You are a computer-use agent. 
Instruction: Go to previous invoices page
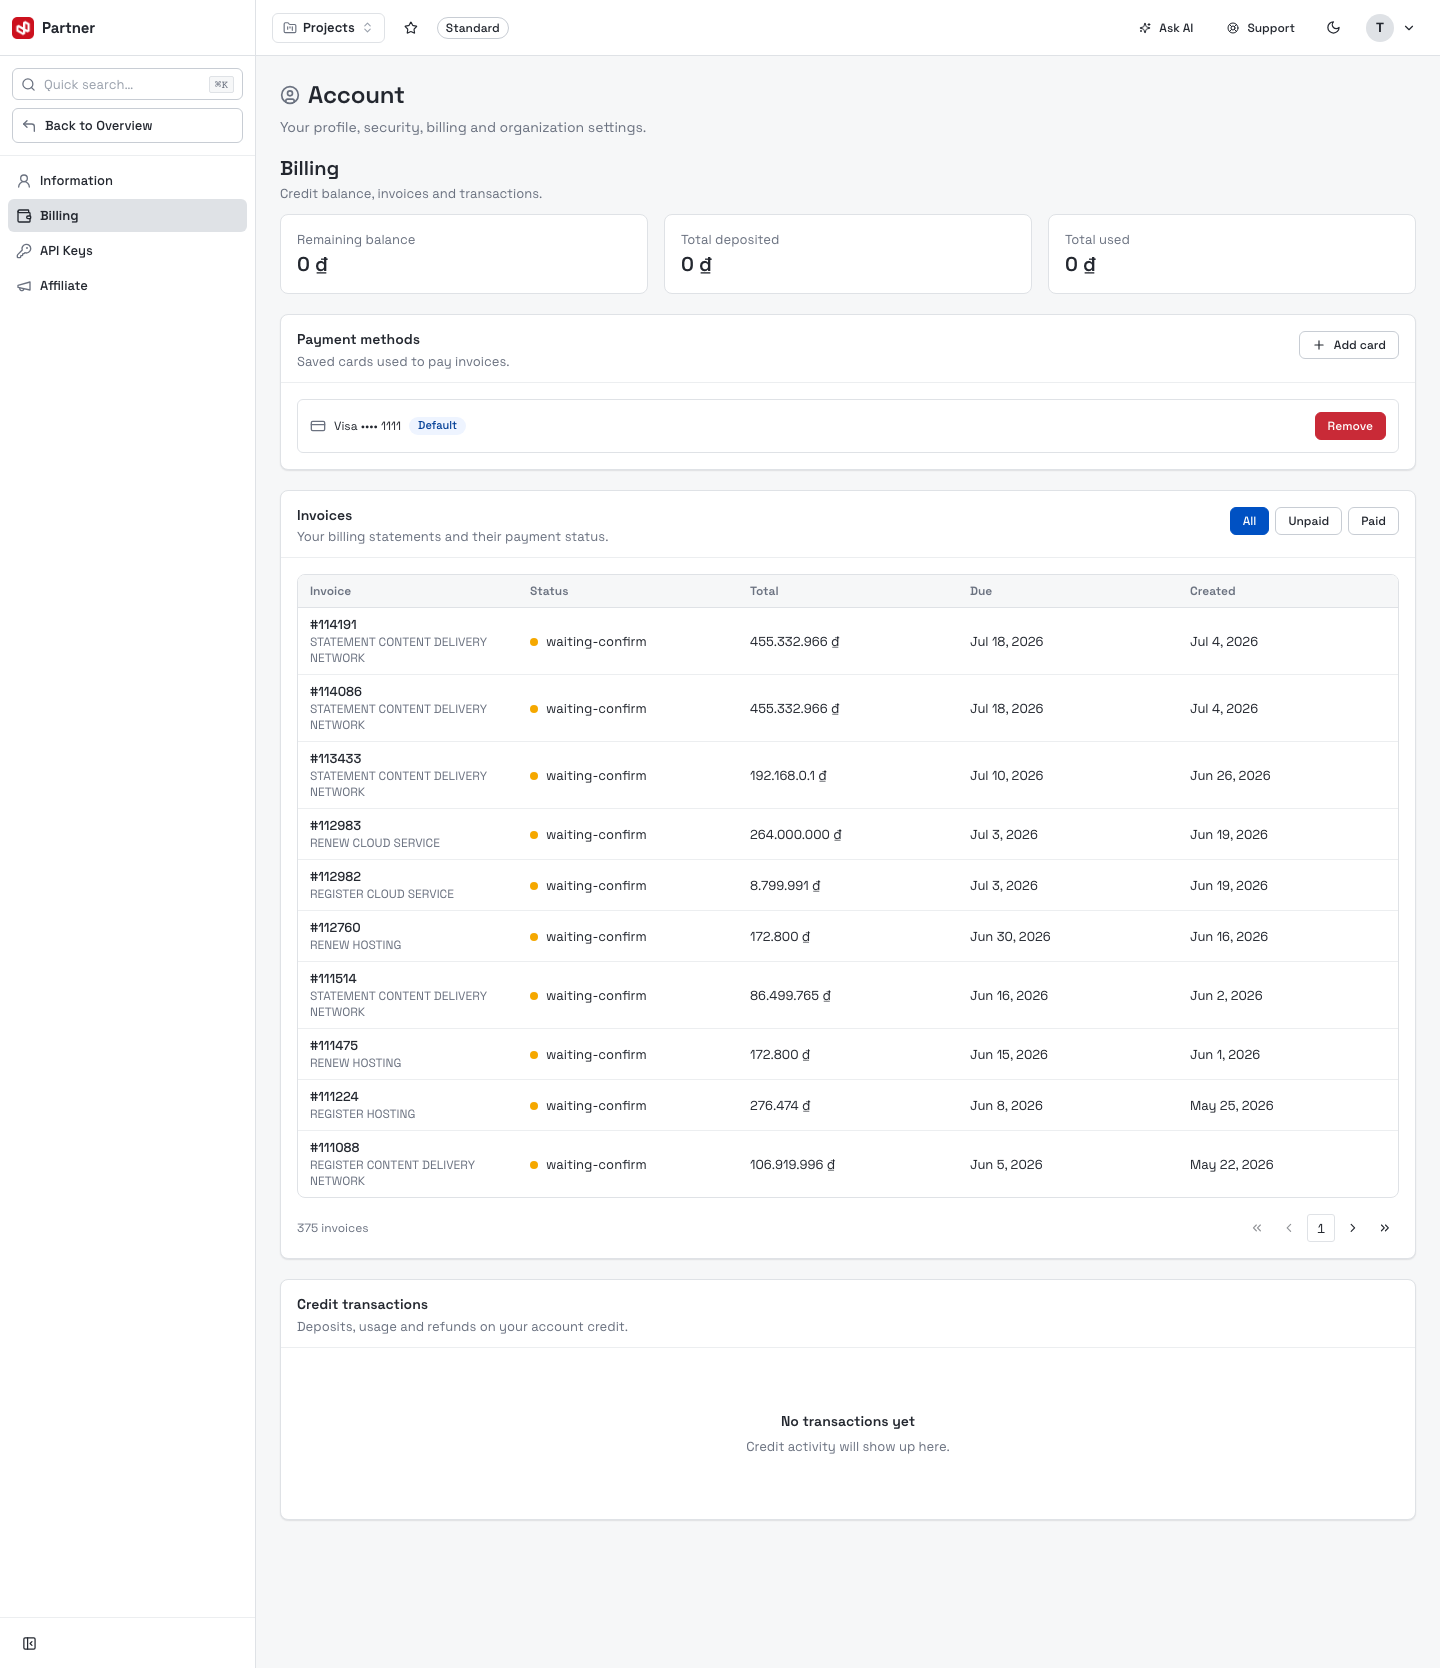(1289, 1228)
